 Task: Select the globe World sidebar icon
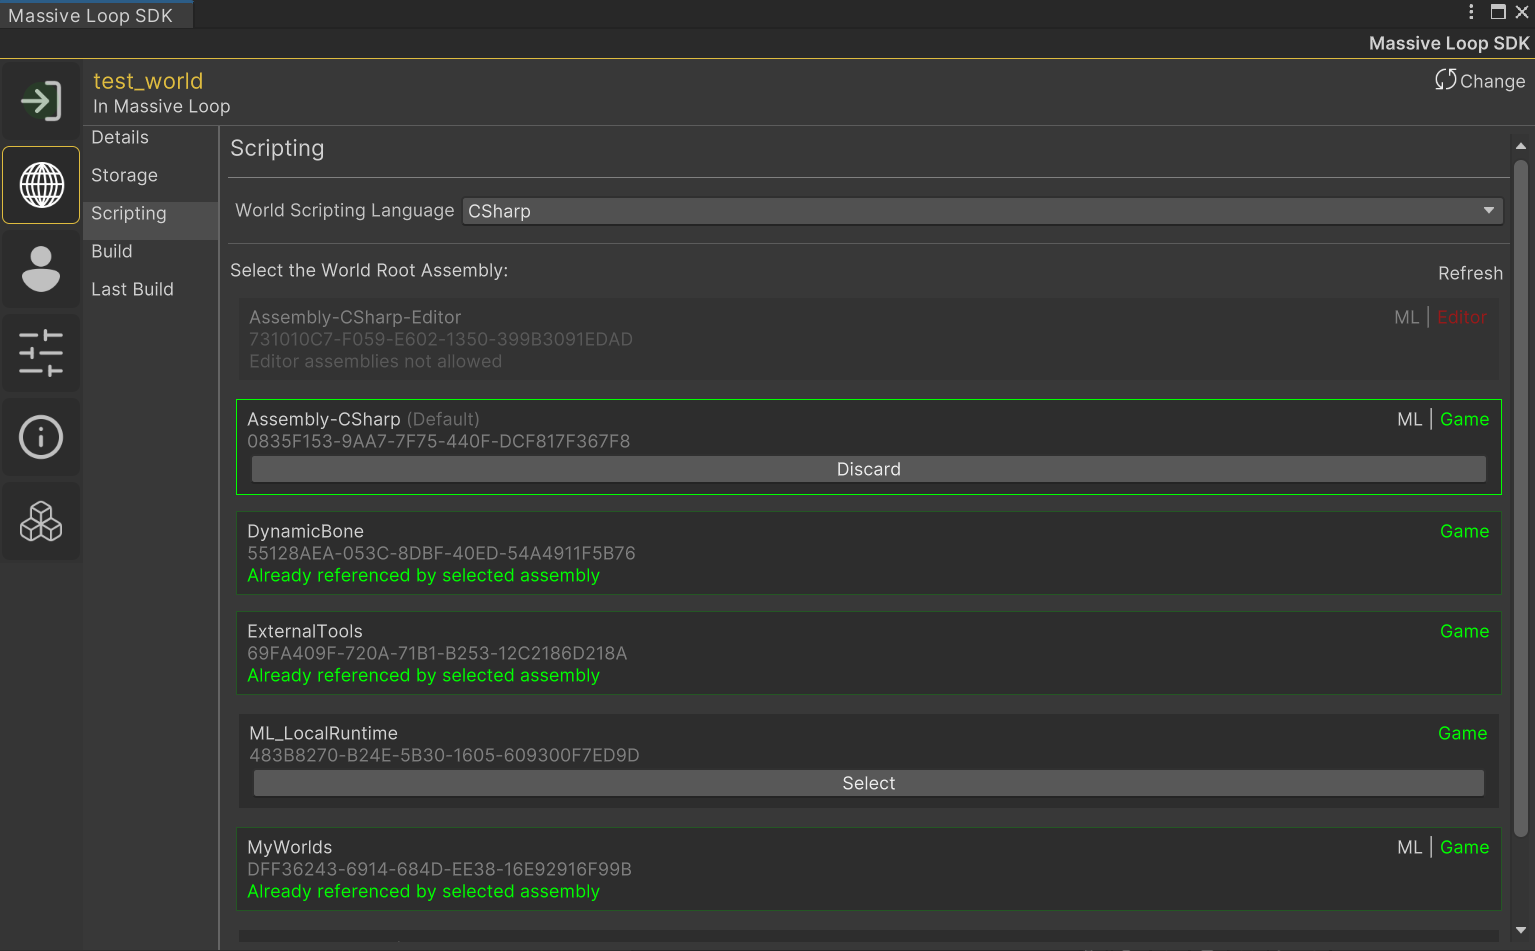41,185
